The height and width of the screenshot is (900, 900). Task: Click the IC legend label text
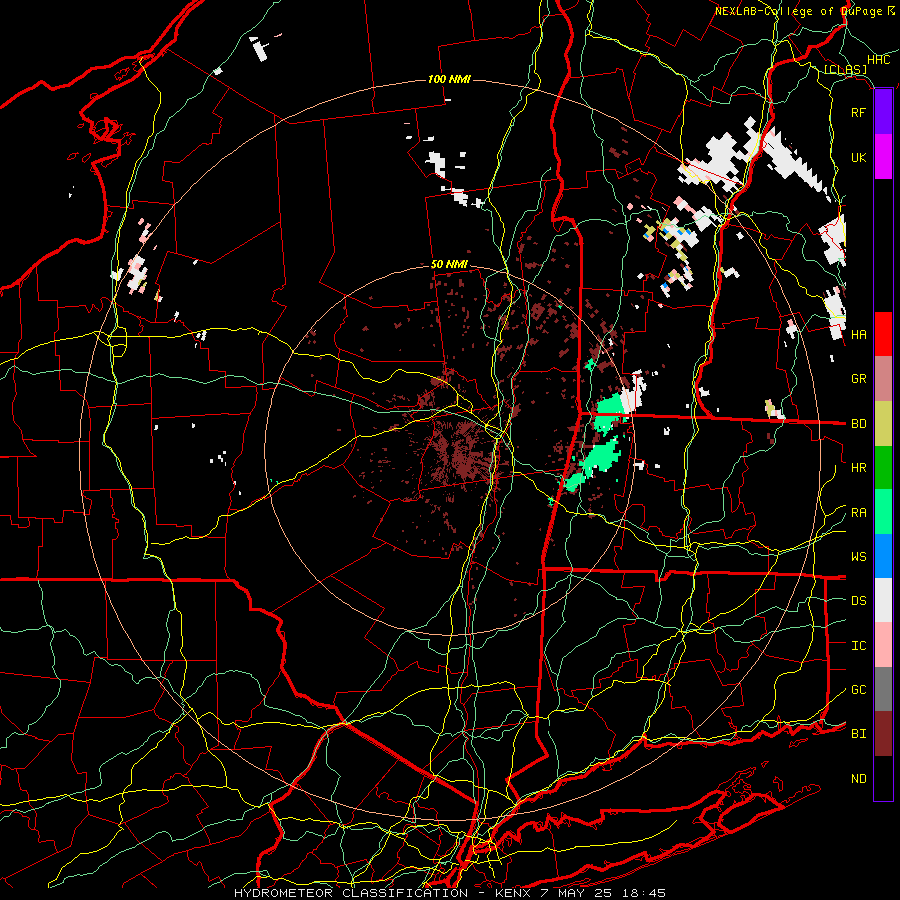tap(859, 646)
